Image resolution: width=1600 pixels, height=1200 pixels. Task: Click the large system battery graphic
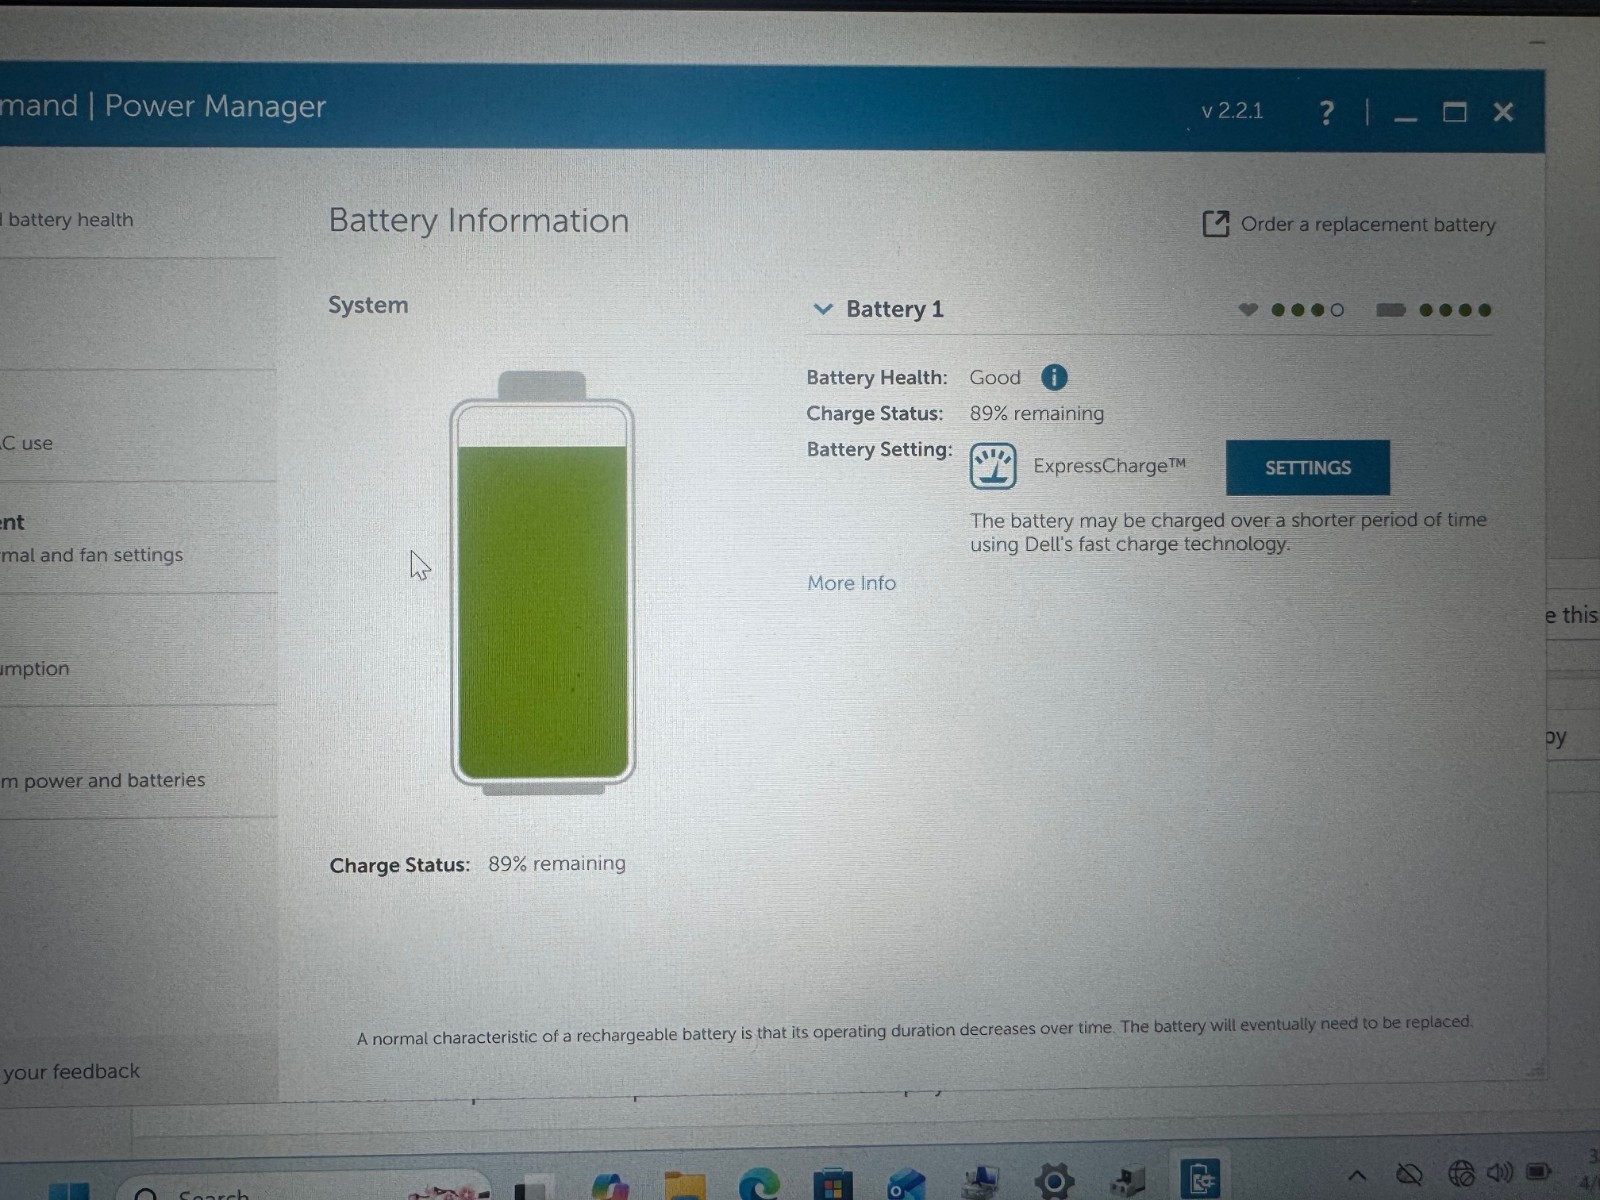click(543, 584)
